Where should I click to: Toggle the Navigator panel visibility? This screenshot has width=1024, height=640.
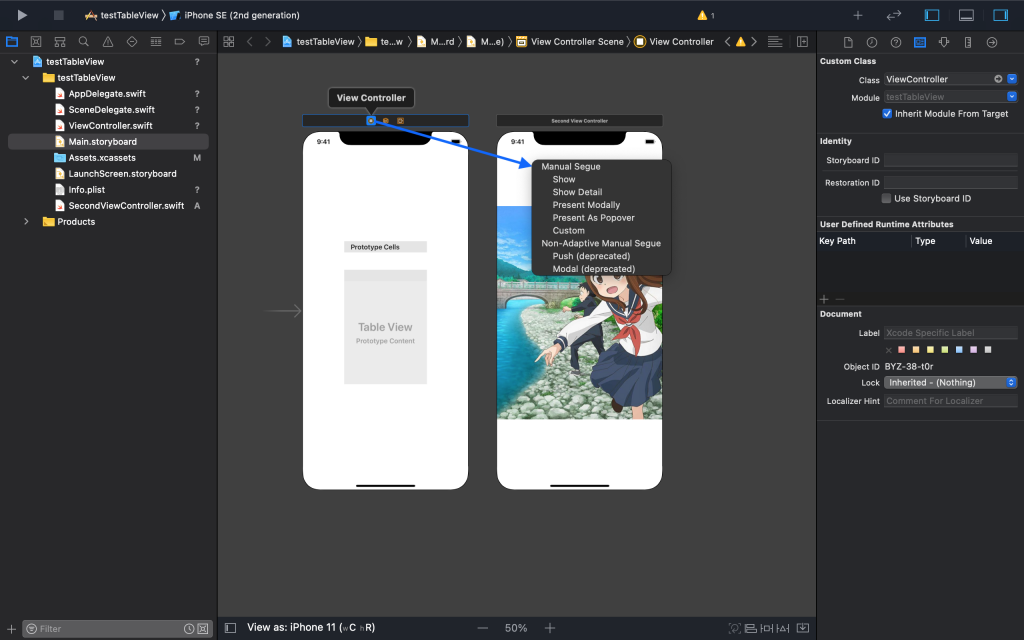tap(932, 15)
